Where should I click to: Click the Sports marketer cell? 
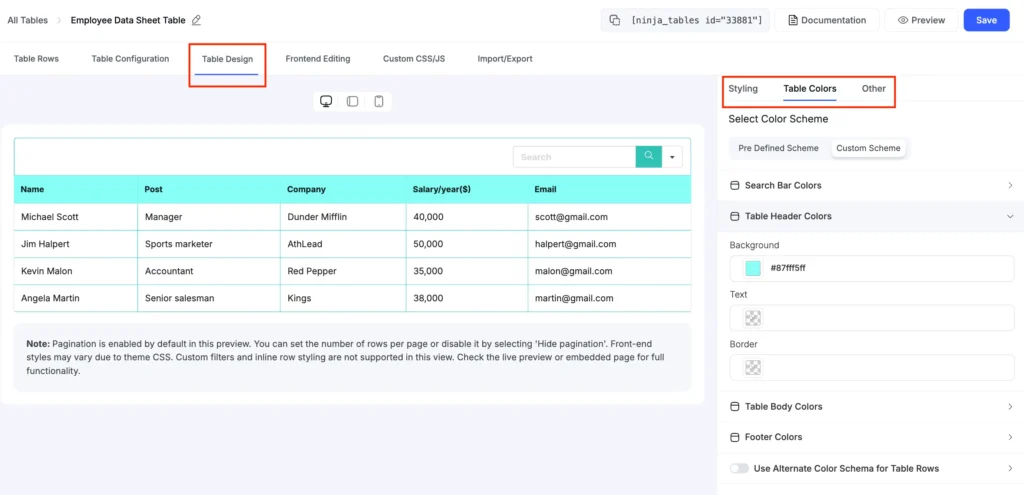pos(209,244)
